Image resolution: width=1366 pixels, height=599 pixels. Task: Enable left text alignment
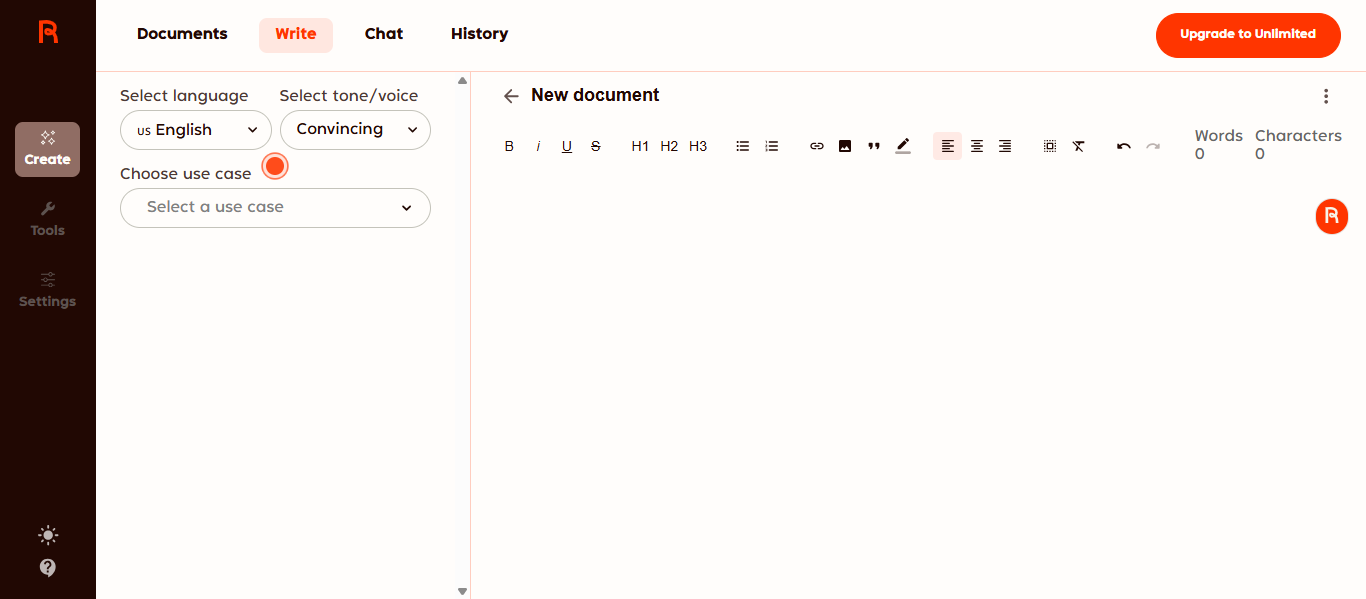948,146
